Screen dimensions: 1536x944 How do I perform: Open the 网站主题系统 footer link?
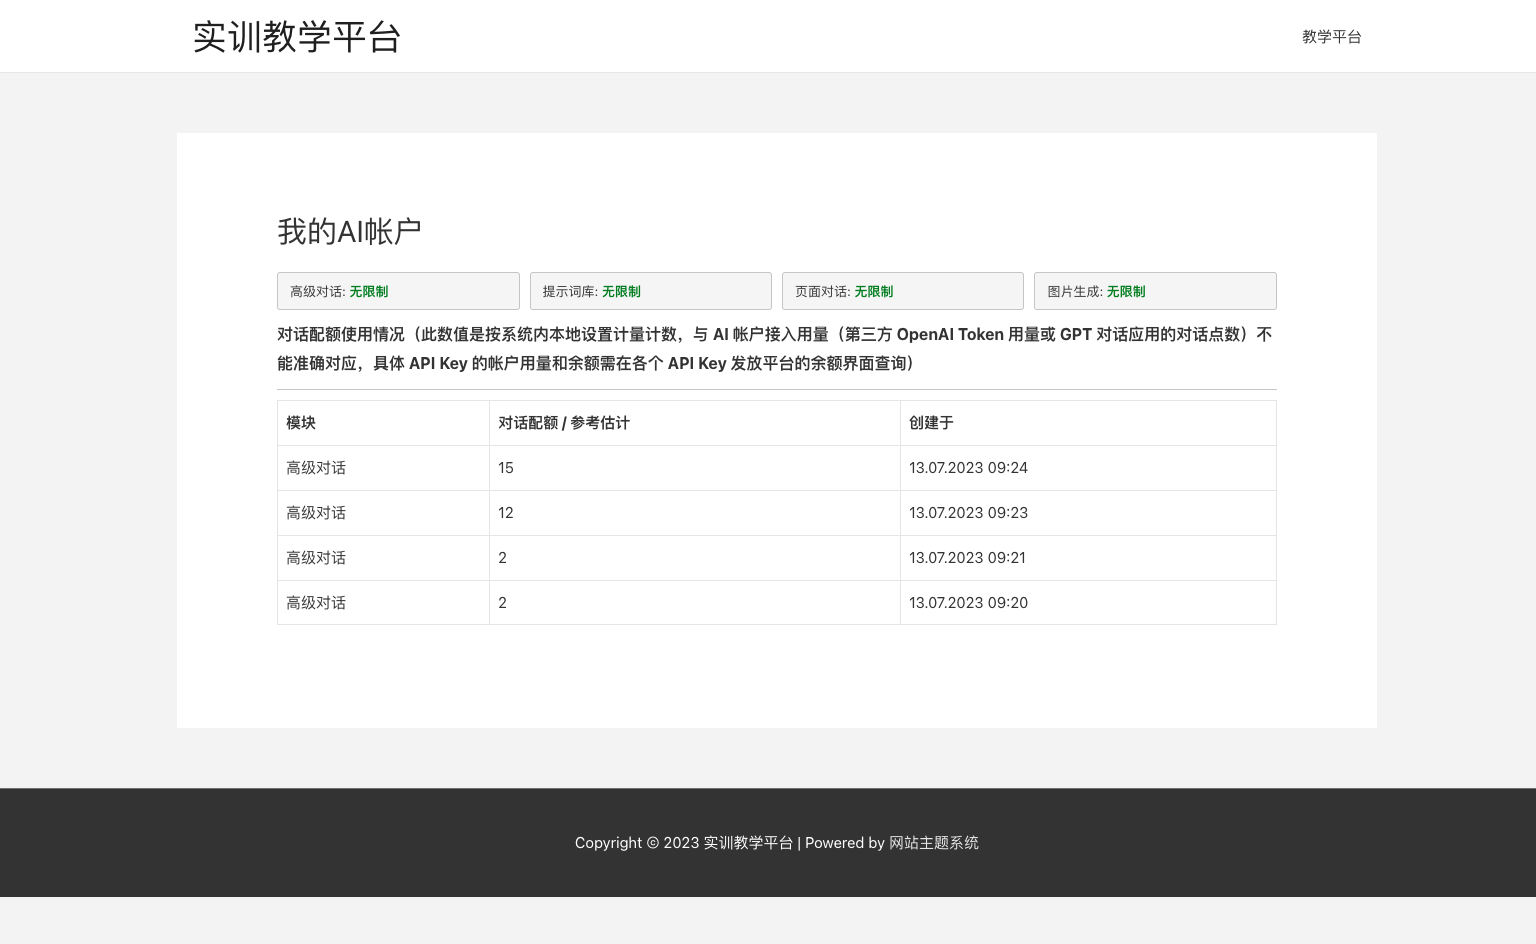click(x=933, y=843)
